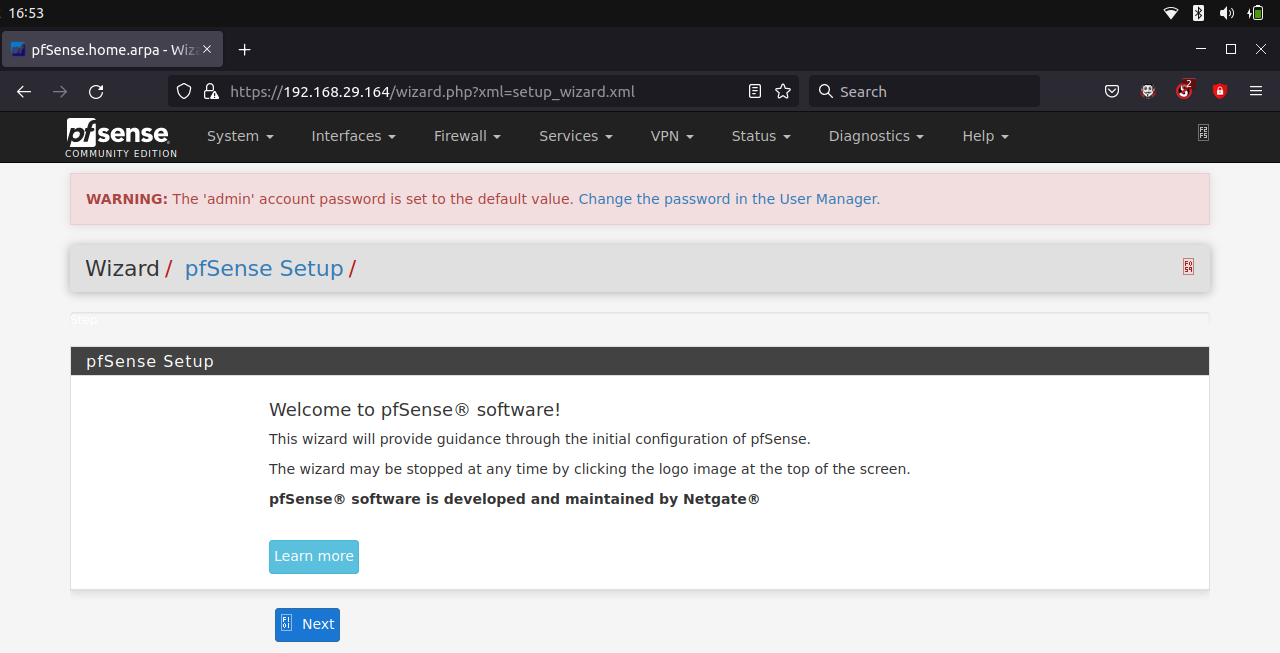Click the Learn more button
Screen dimensions: 1280x653
(314, 557)
